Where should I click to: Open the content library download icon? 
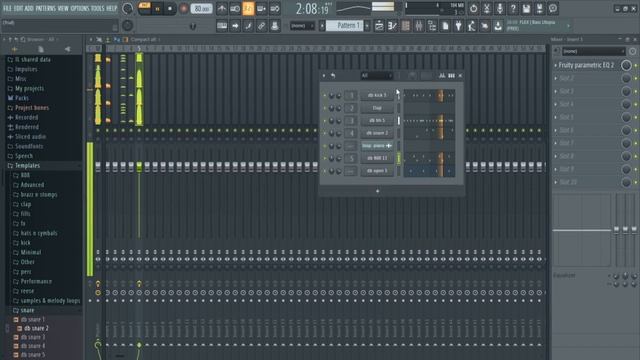tap(498, 26)
